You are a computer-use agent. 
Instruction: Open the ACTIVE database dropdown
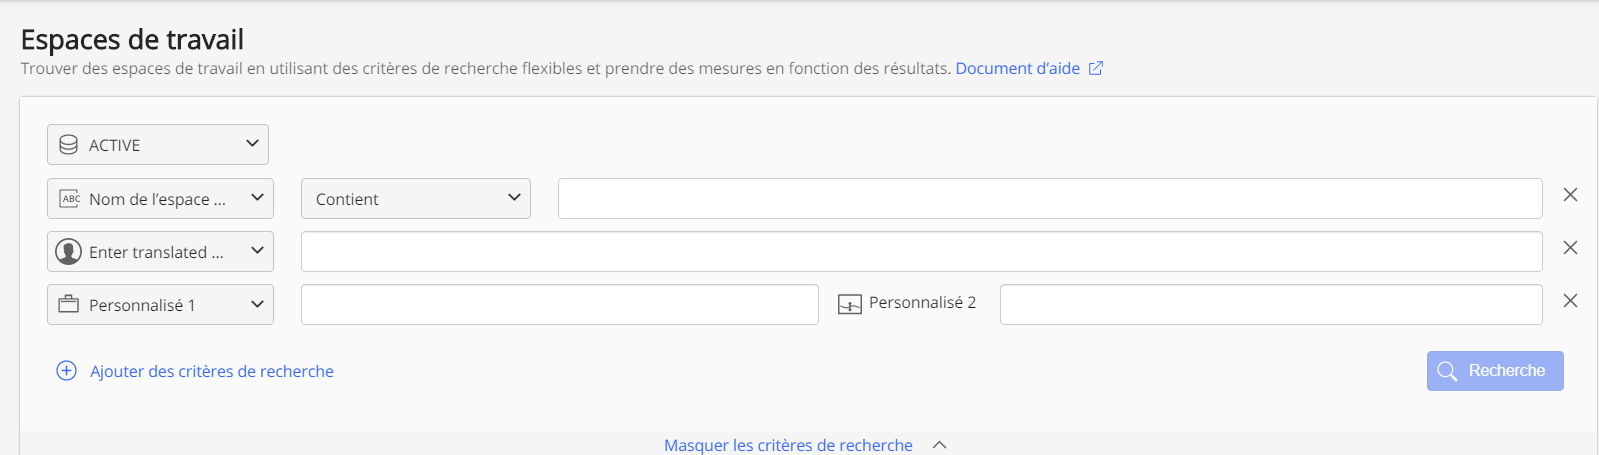(x=252, y=145)
